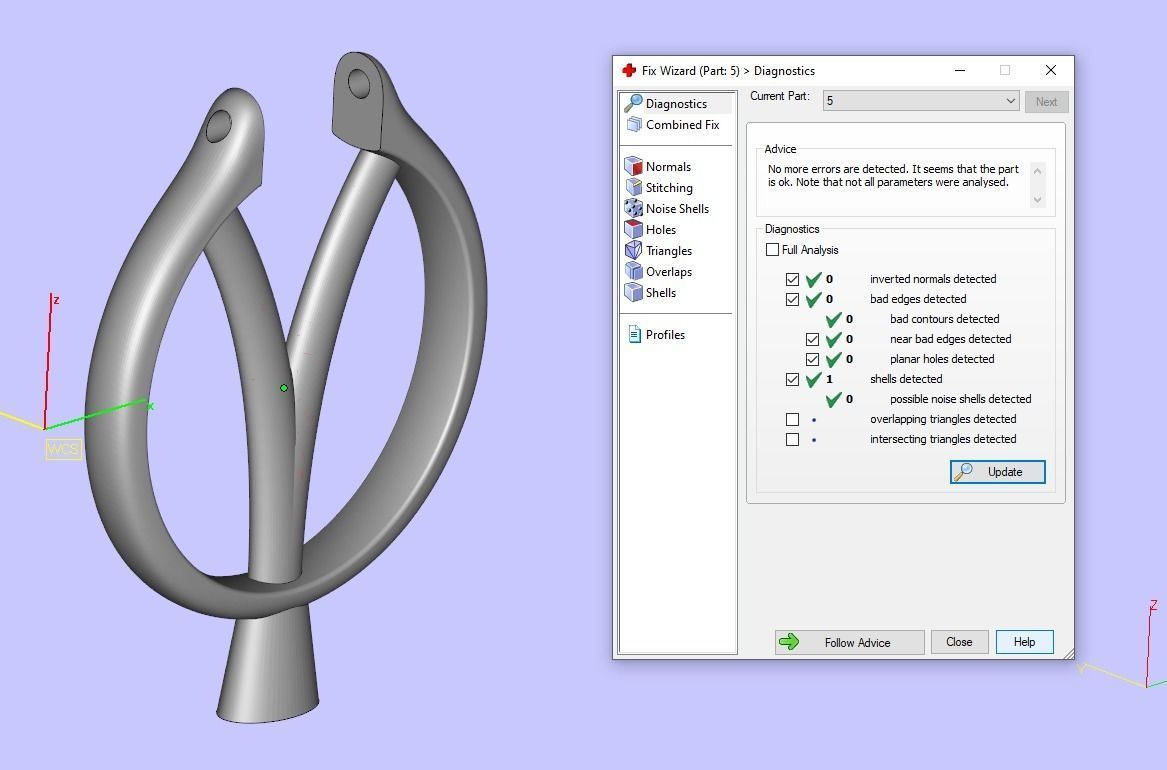Select the Normals repair tool
Screen dimensions: 1167x770
pyautogui.click(x=659, y=167)
